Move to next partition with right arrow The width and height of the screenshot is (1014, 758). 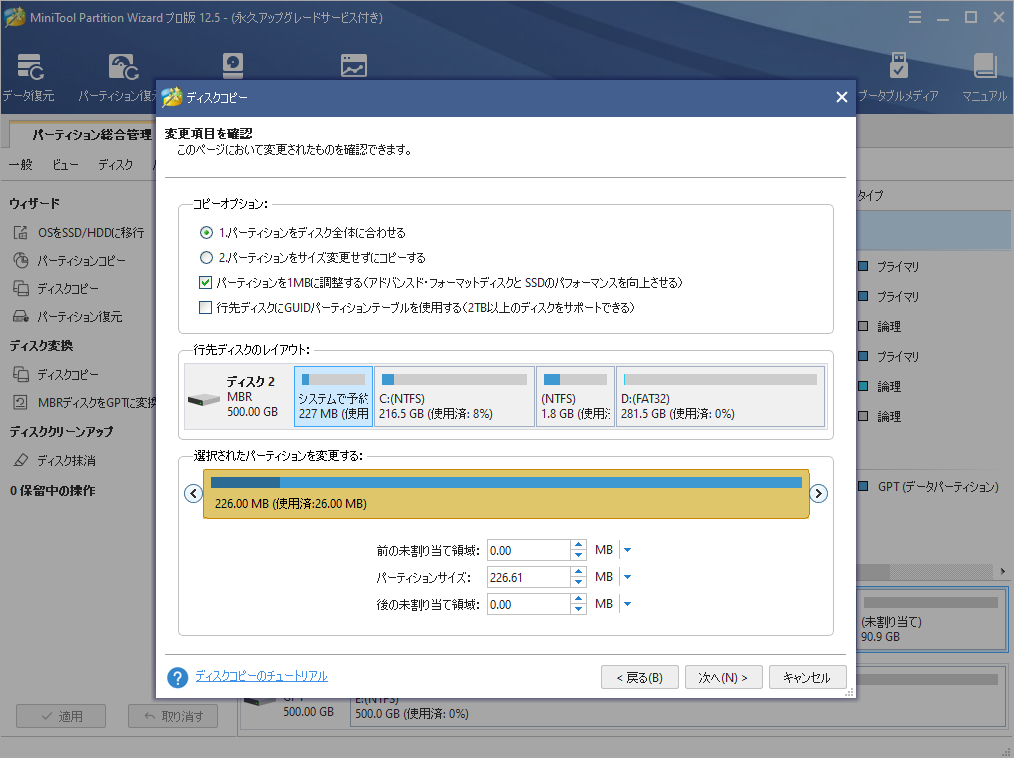[818, 493]
